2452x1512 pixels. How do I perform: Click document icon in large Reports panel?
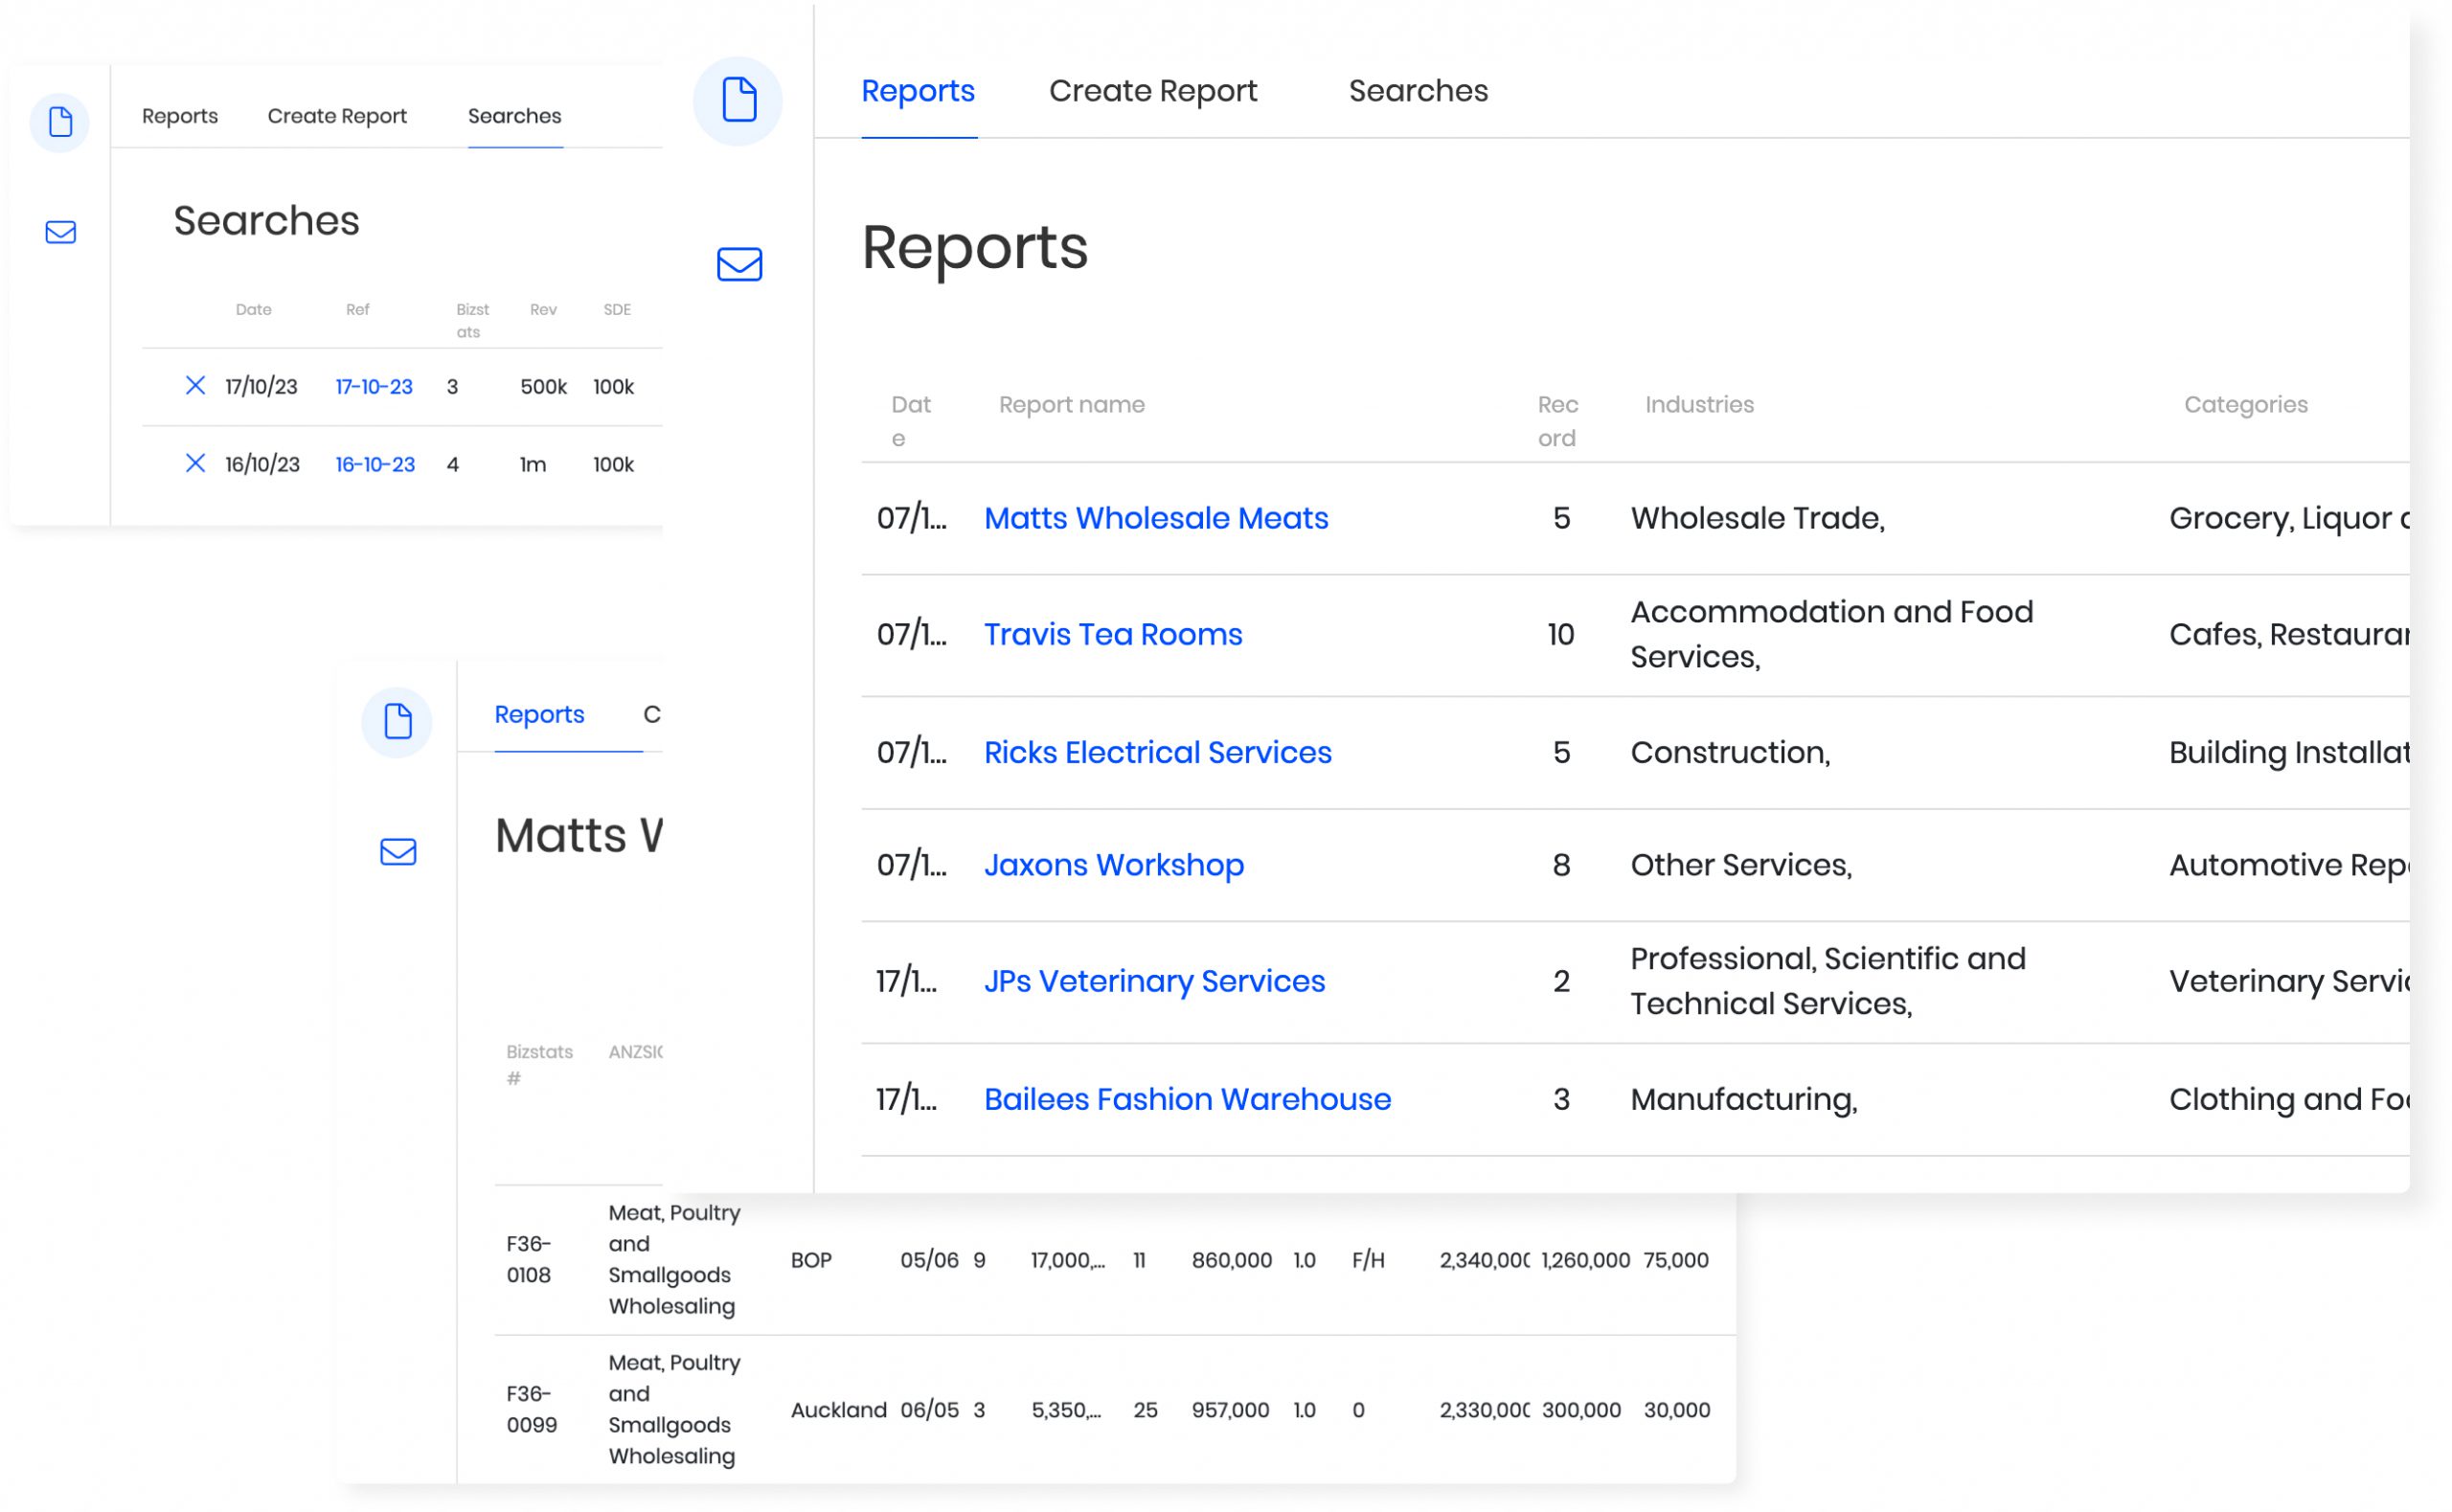(738, 100)
